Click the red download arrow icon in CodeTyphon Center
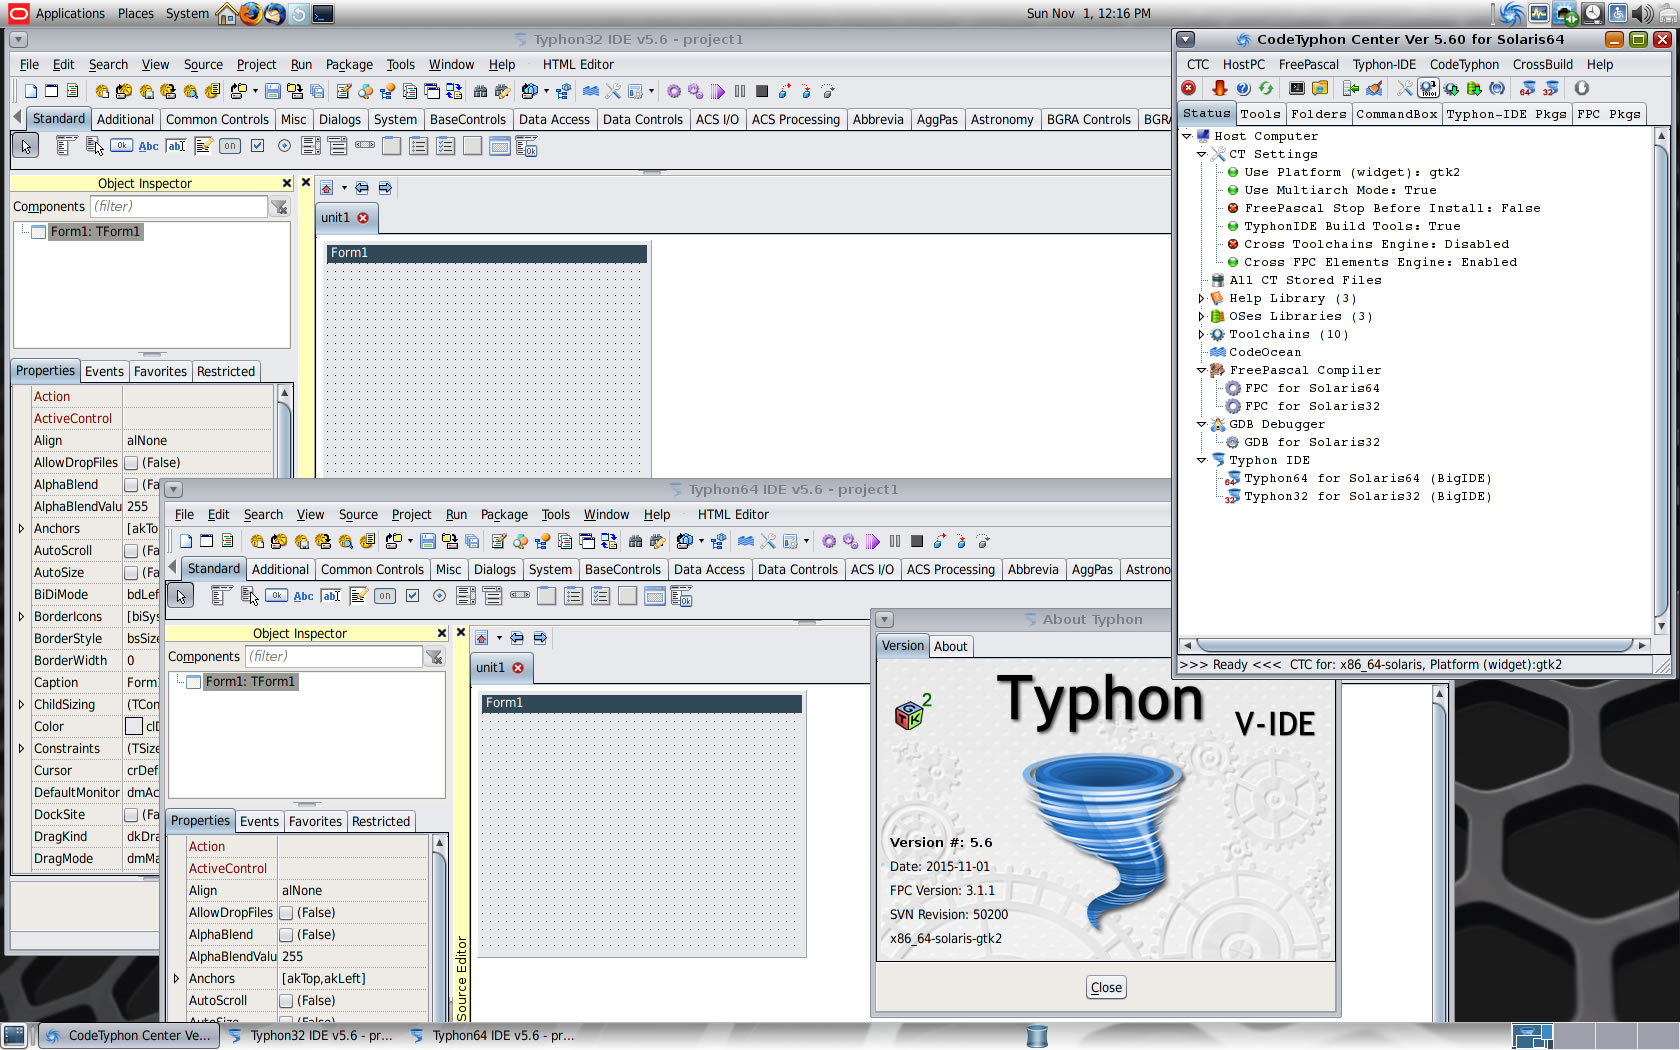The width and height of the screenshot is (1680, 1050). coord(1219,89)
